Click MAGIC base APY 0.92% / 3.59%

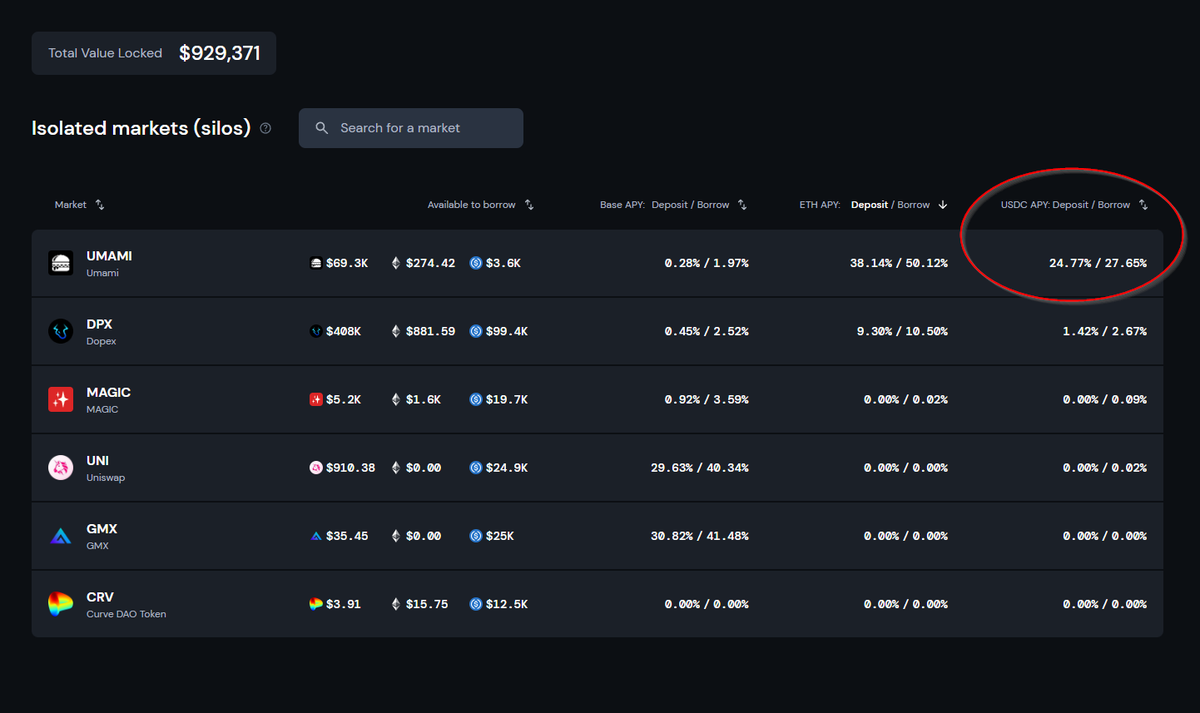click(706, 399)
